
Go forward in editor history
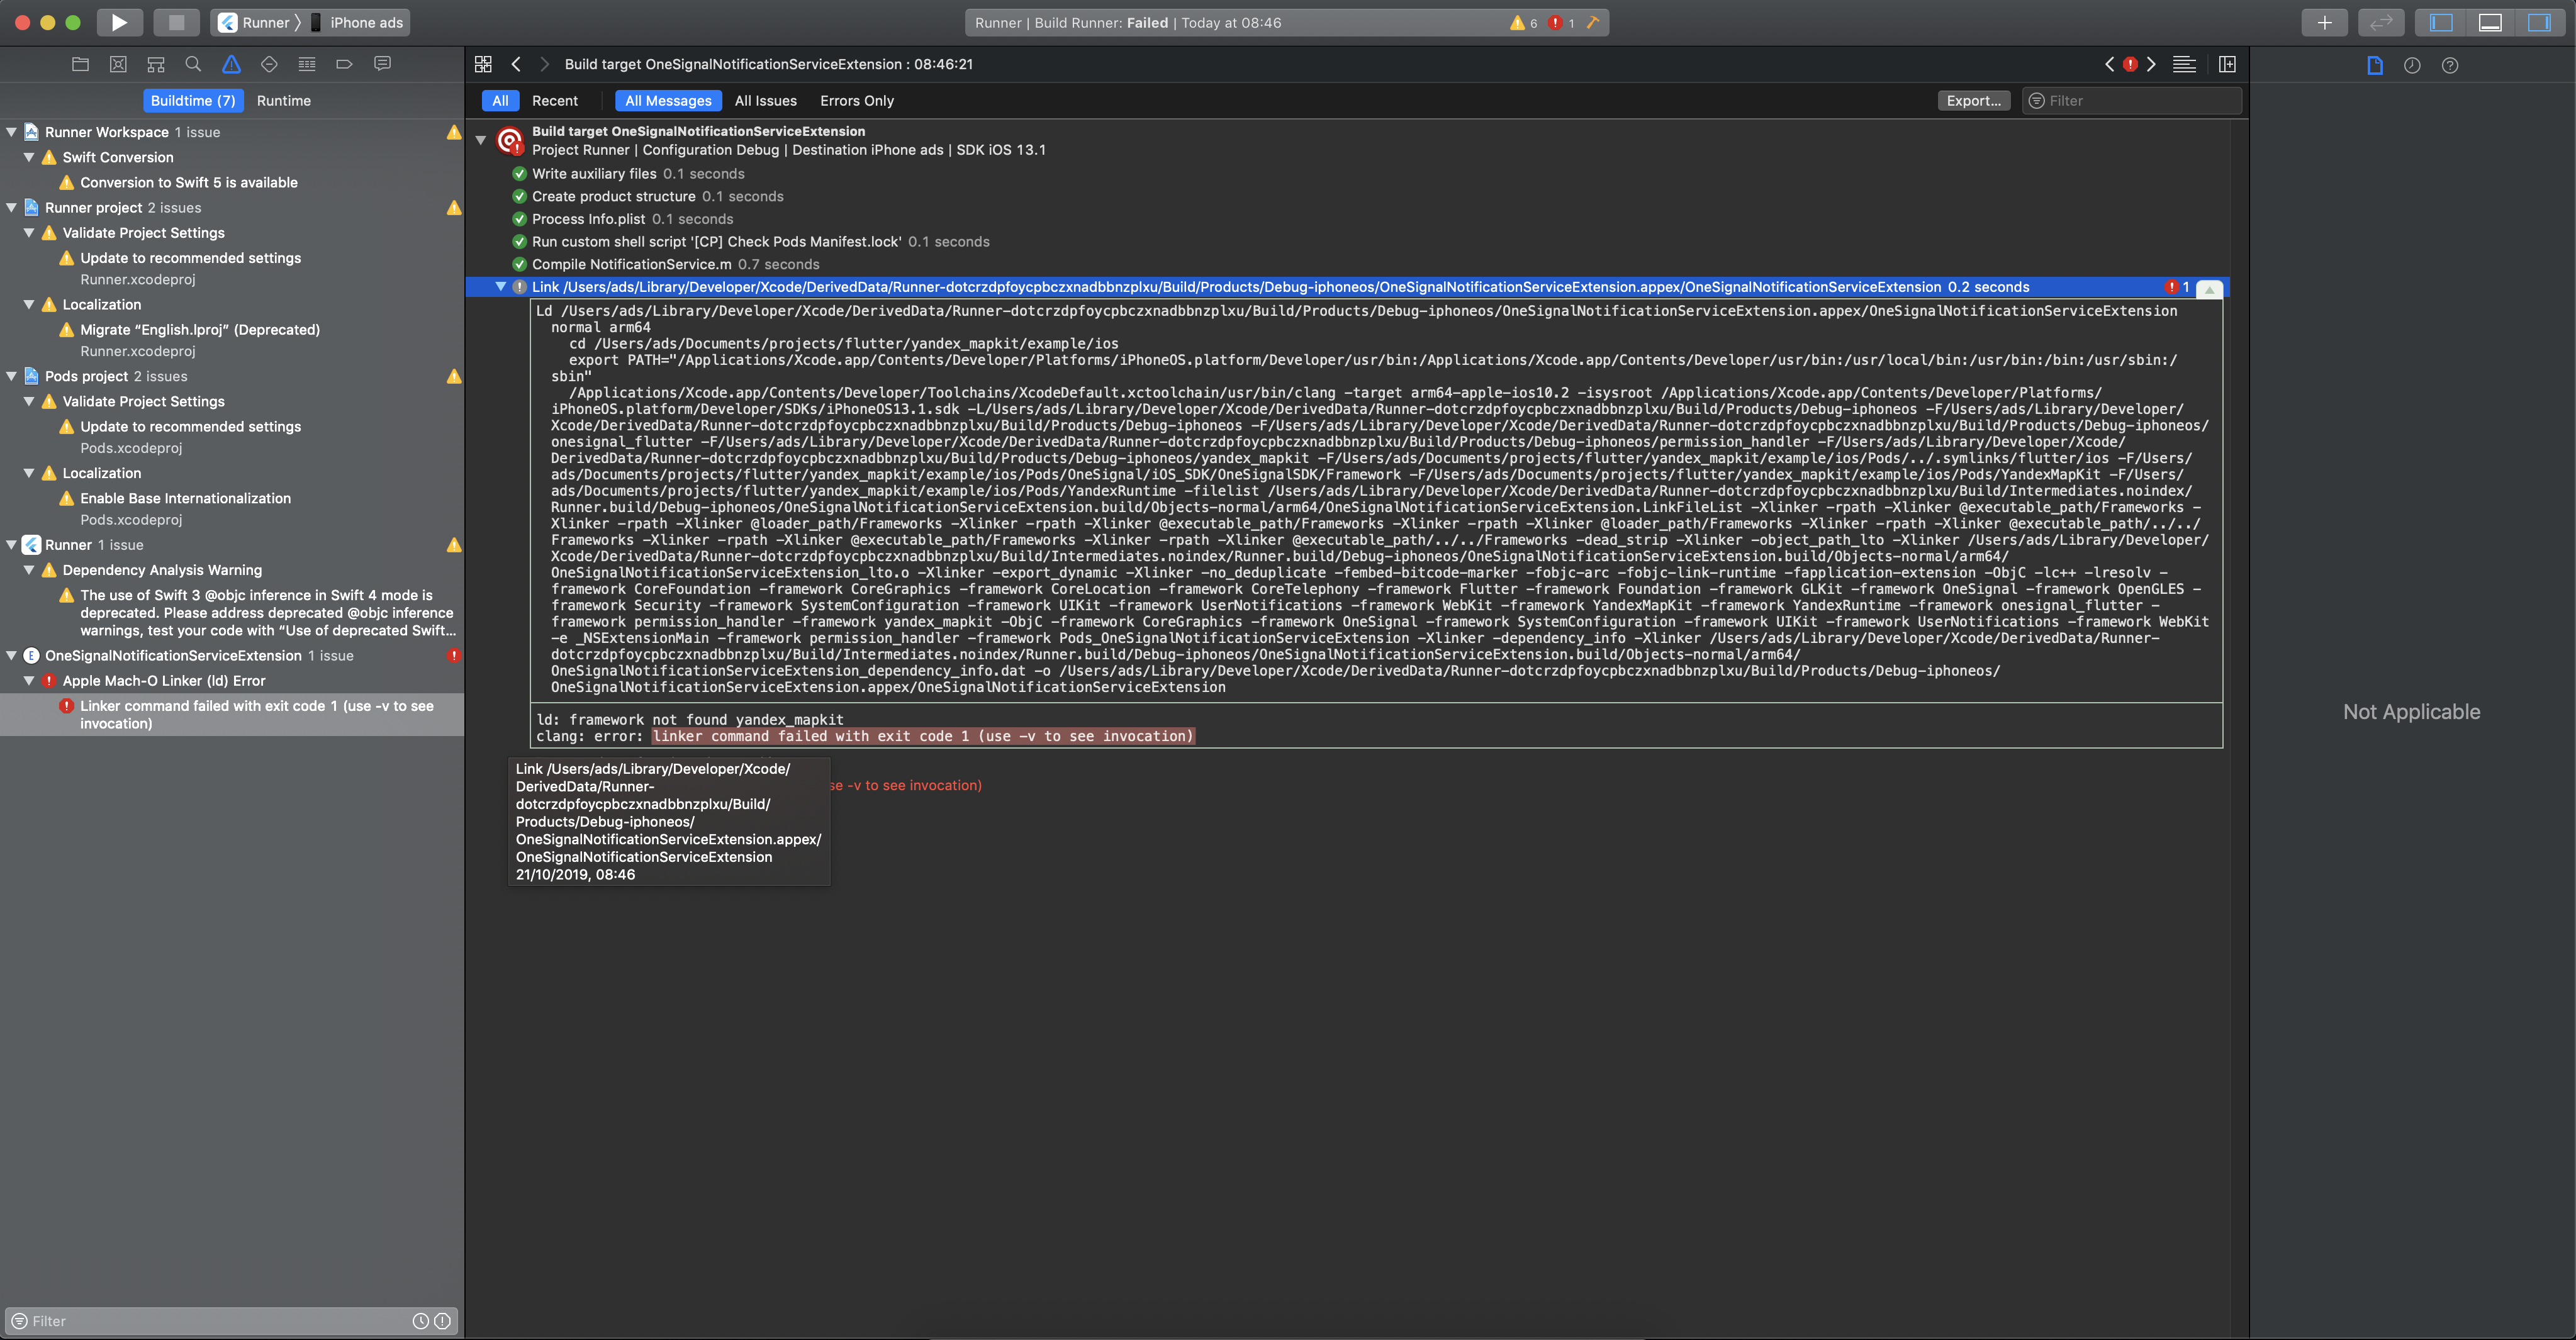tap(544, 64)
